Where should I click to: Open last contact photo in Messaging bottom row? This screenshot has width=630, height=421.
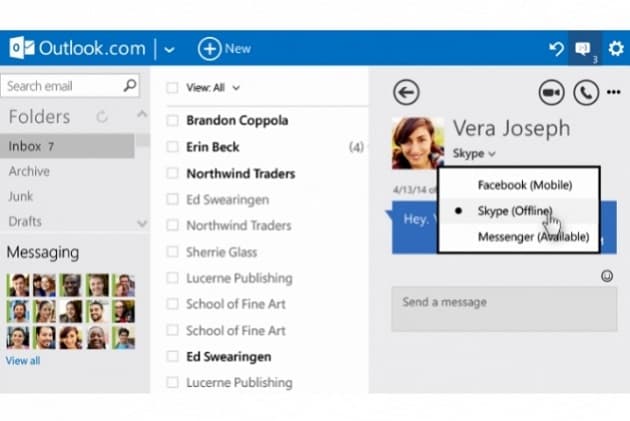[x=123, y=337]
